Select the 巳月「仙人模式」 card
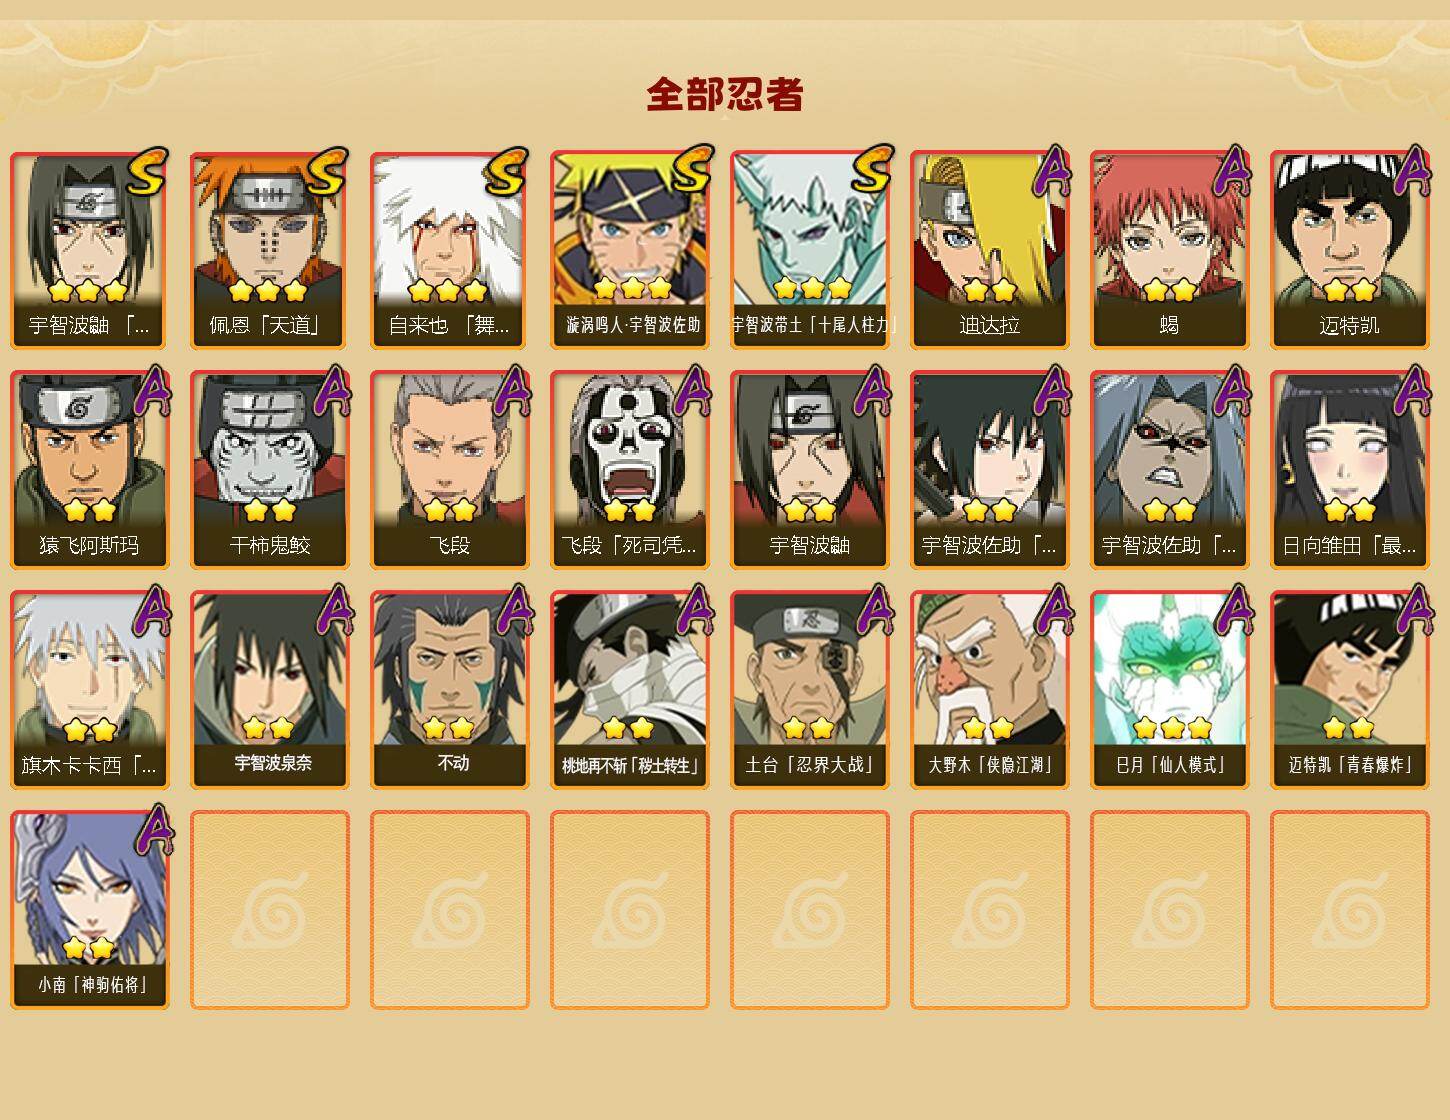Viewport: 1450px width, 1120px height. coord(1170,690)
